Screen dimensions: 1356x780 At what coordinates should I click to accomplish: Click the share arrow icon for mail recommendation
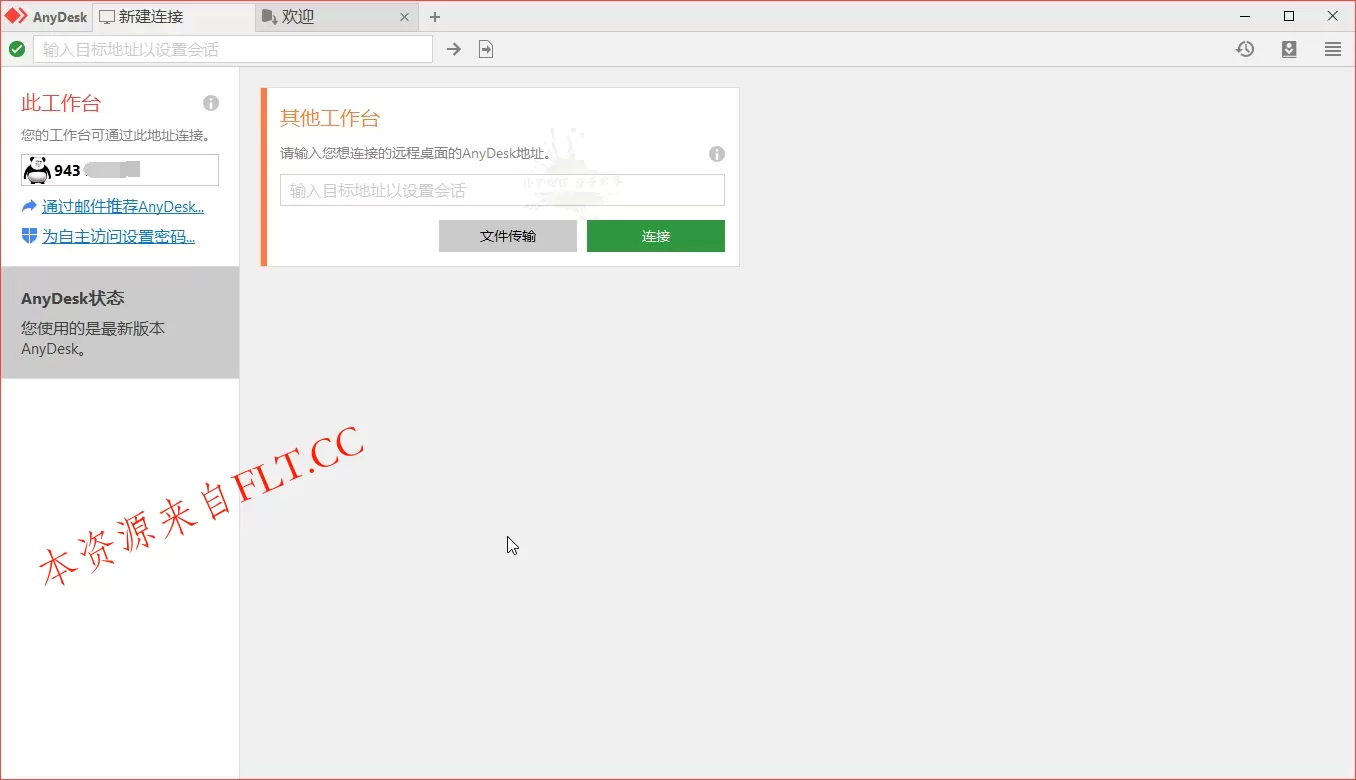pyautogui.click(x=29, y=206)
